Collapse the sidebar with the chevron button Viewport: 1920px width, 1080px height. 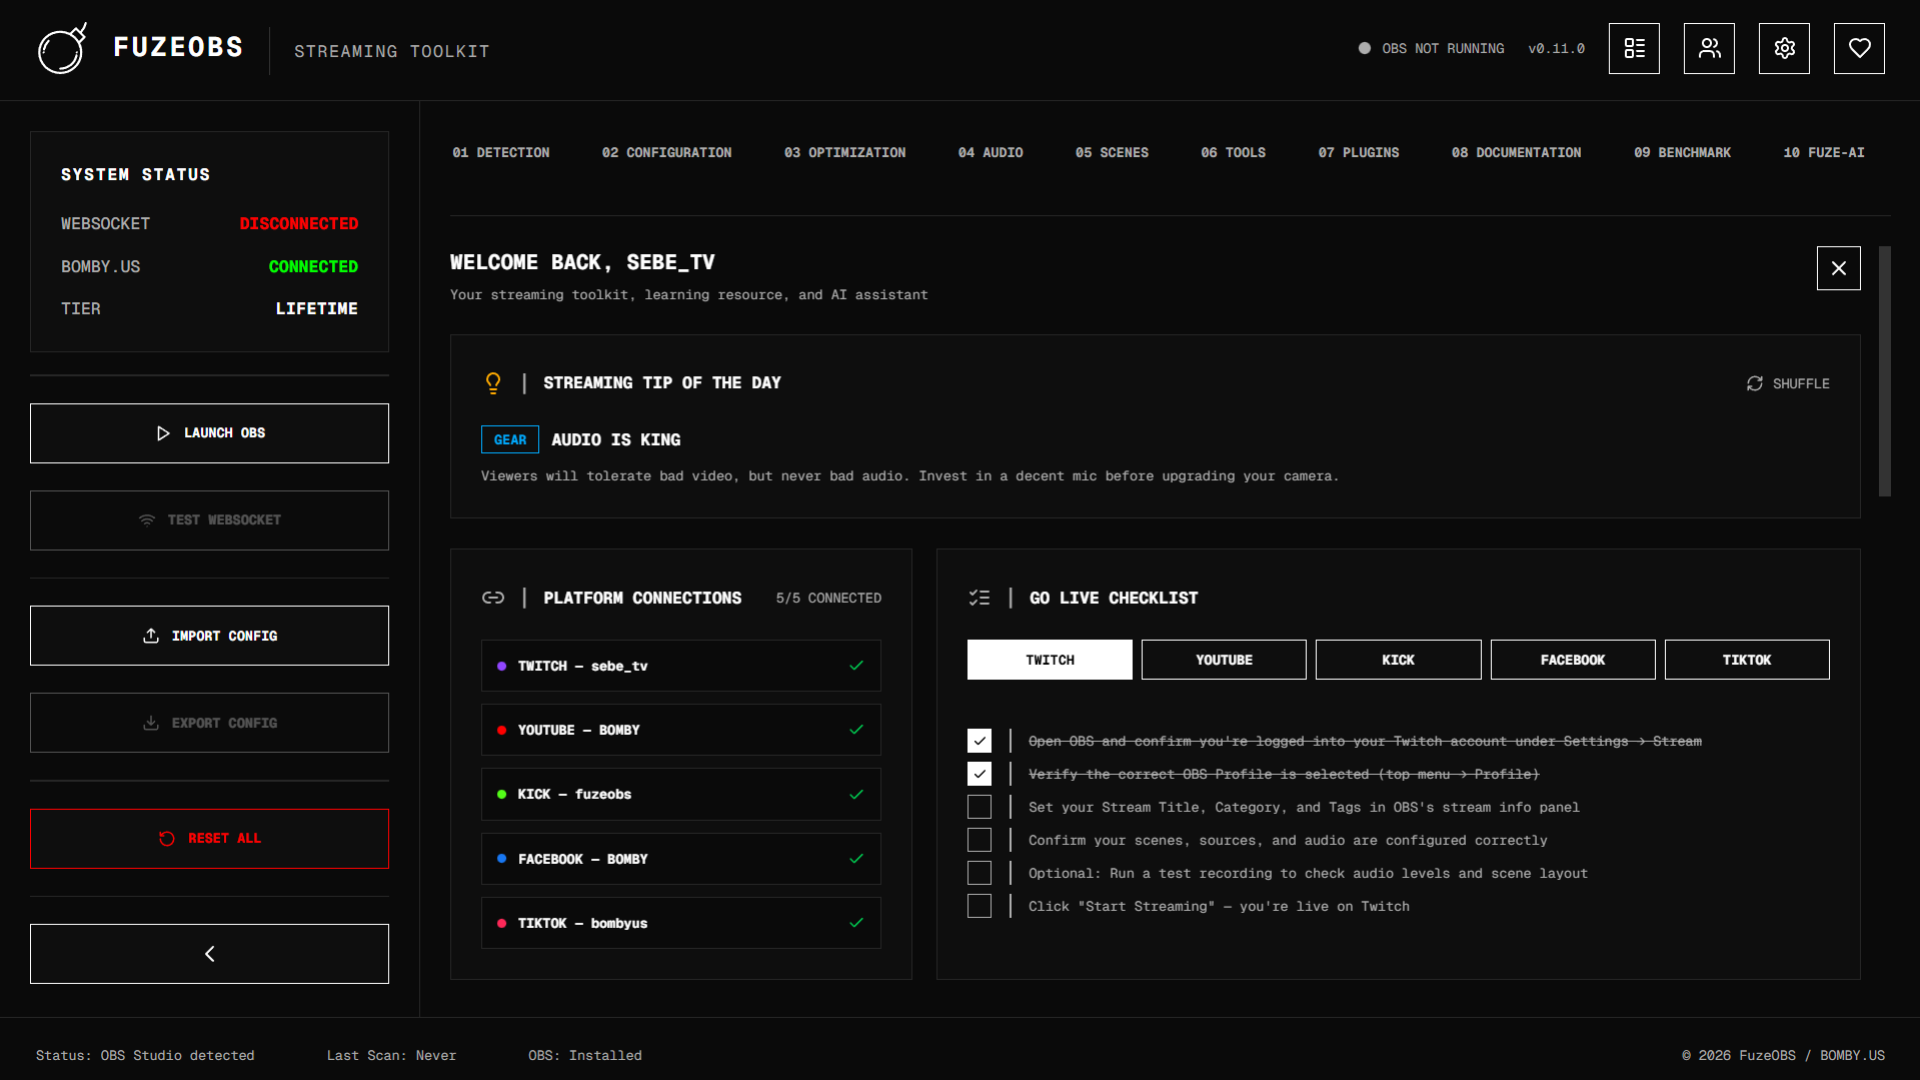click(x=209, y=953)
